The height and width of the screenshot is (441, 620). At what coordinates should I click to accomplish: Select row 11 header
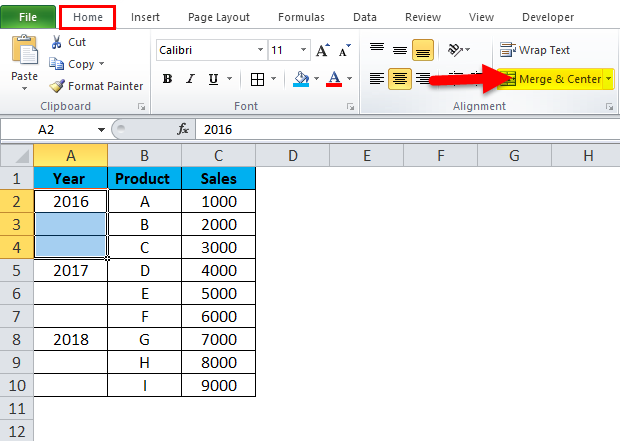coord(17,408)
